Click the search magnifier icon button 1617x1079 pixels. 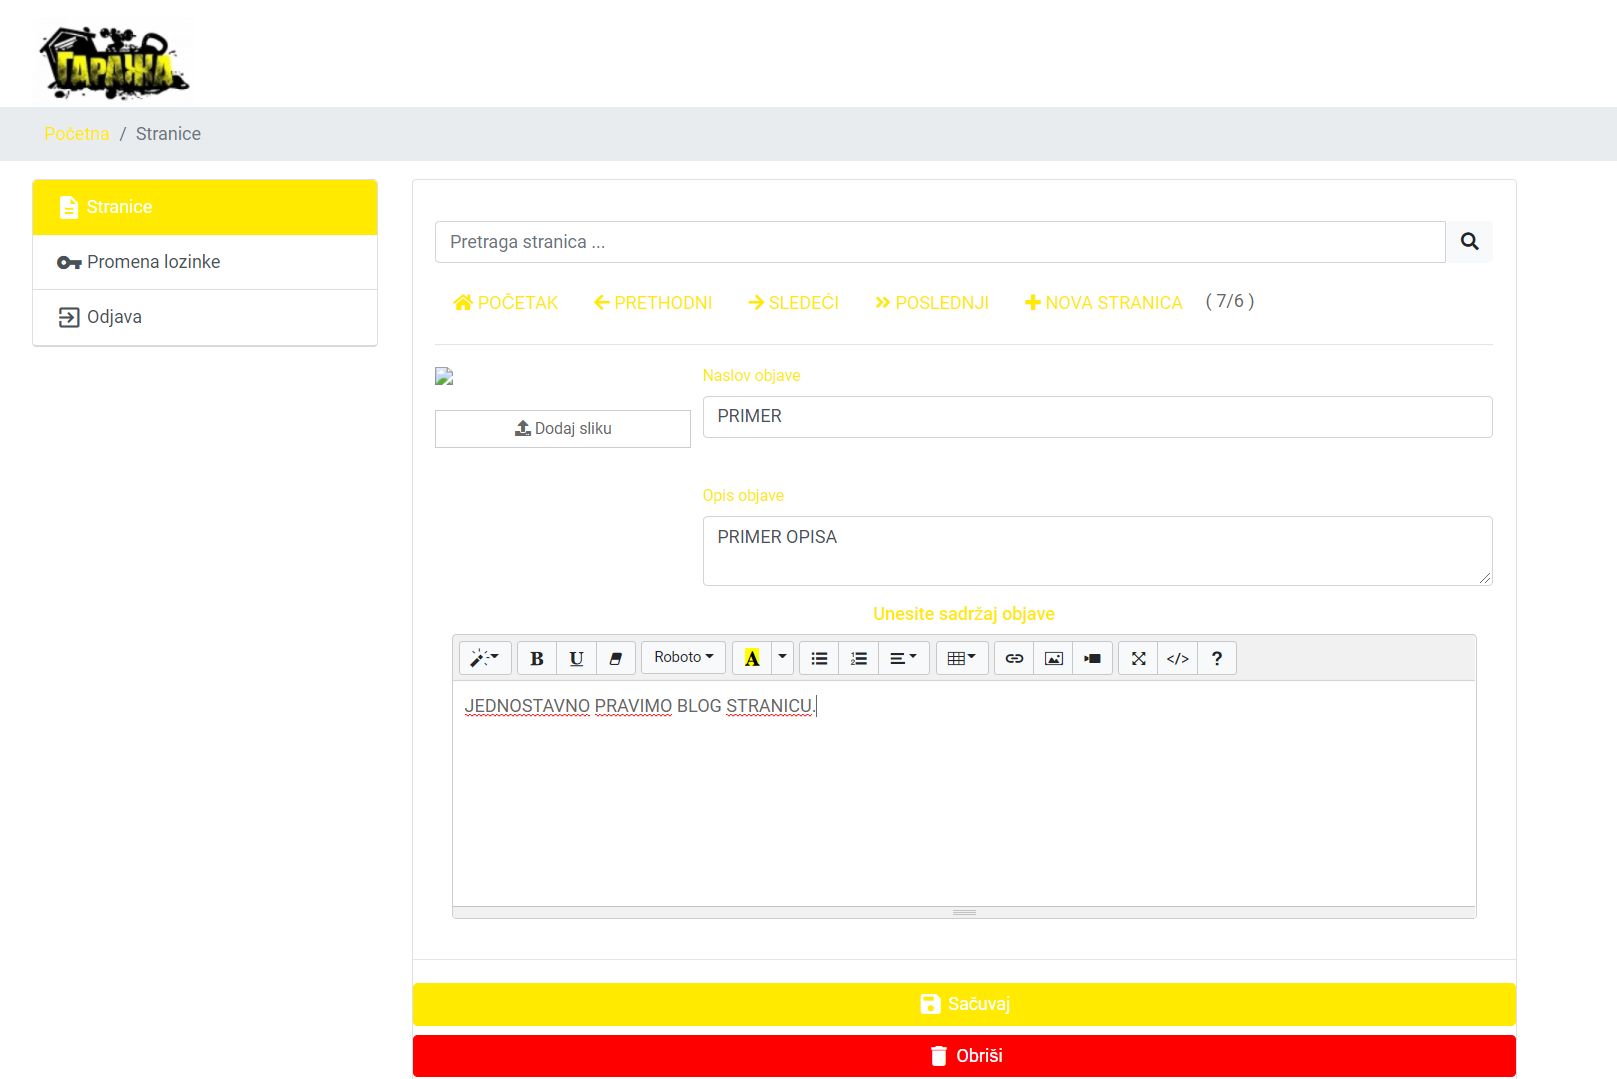1469,242
